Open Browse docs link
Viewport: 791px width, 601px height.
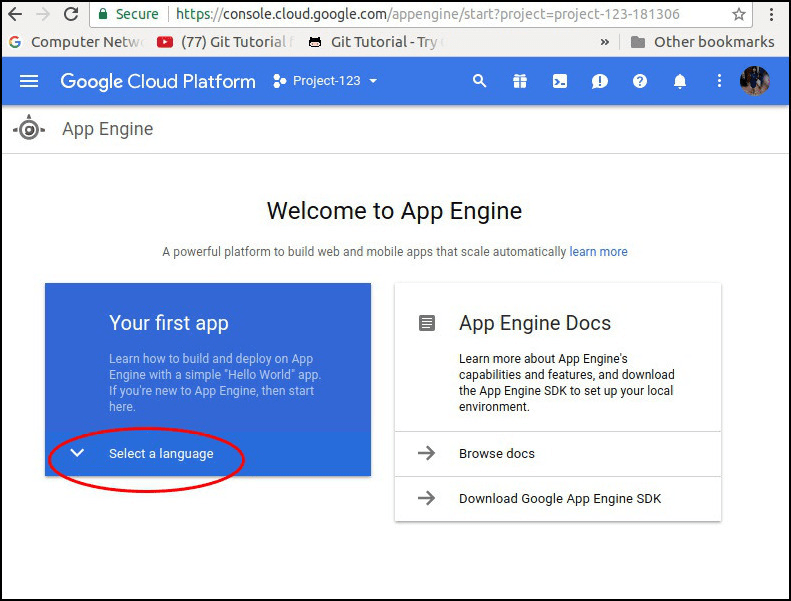558,454
